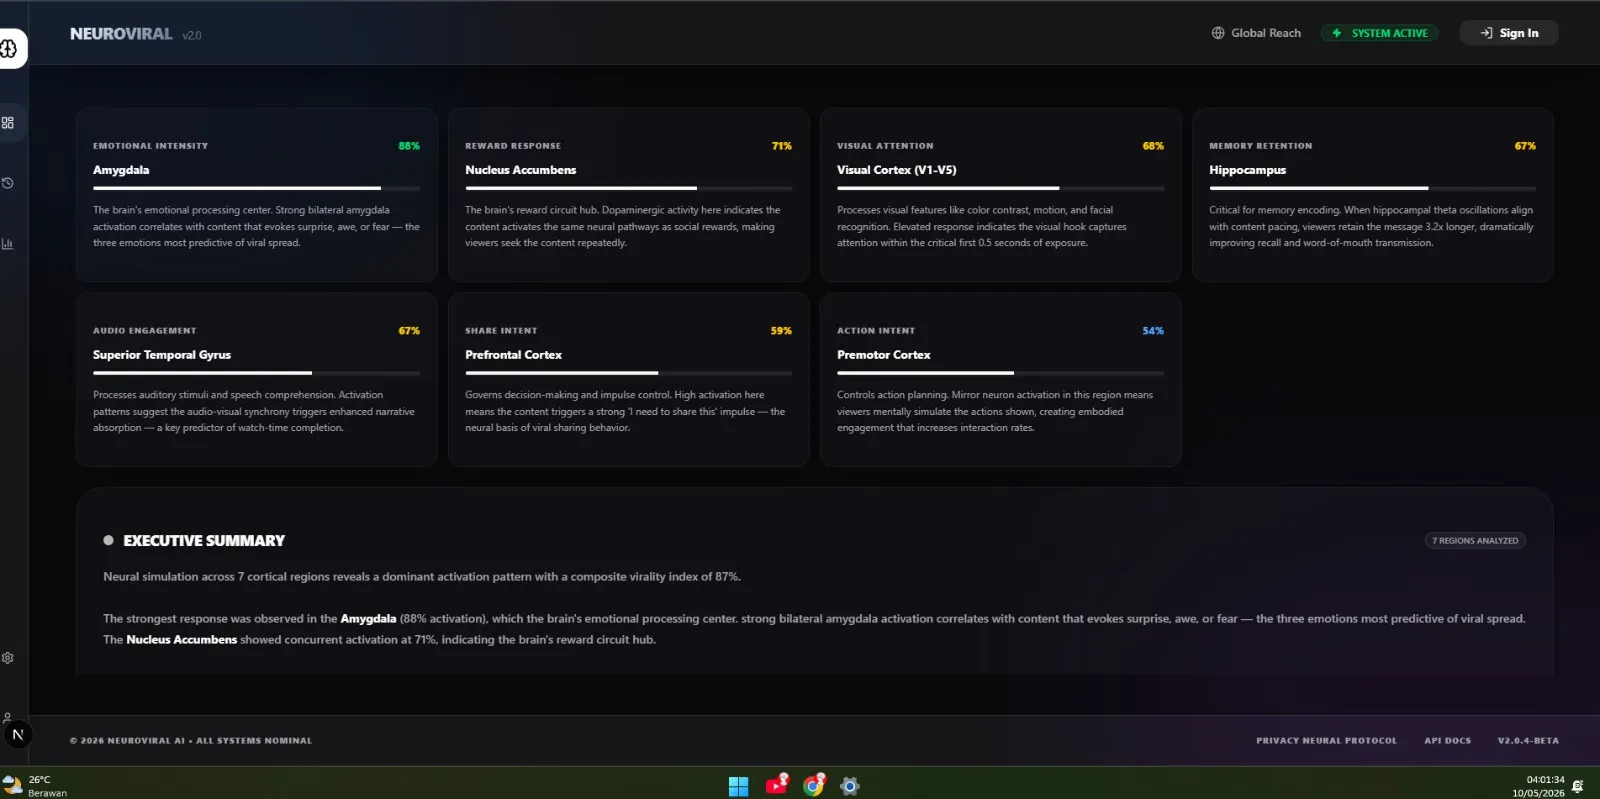
Task: Open the notification bell in the system tray
Action: pos(1578,786)
